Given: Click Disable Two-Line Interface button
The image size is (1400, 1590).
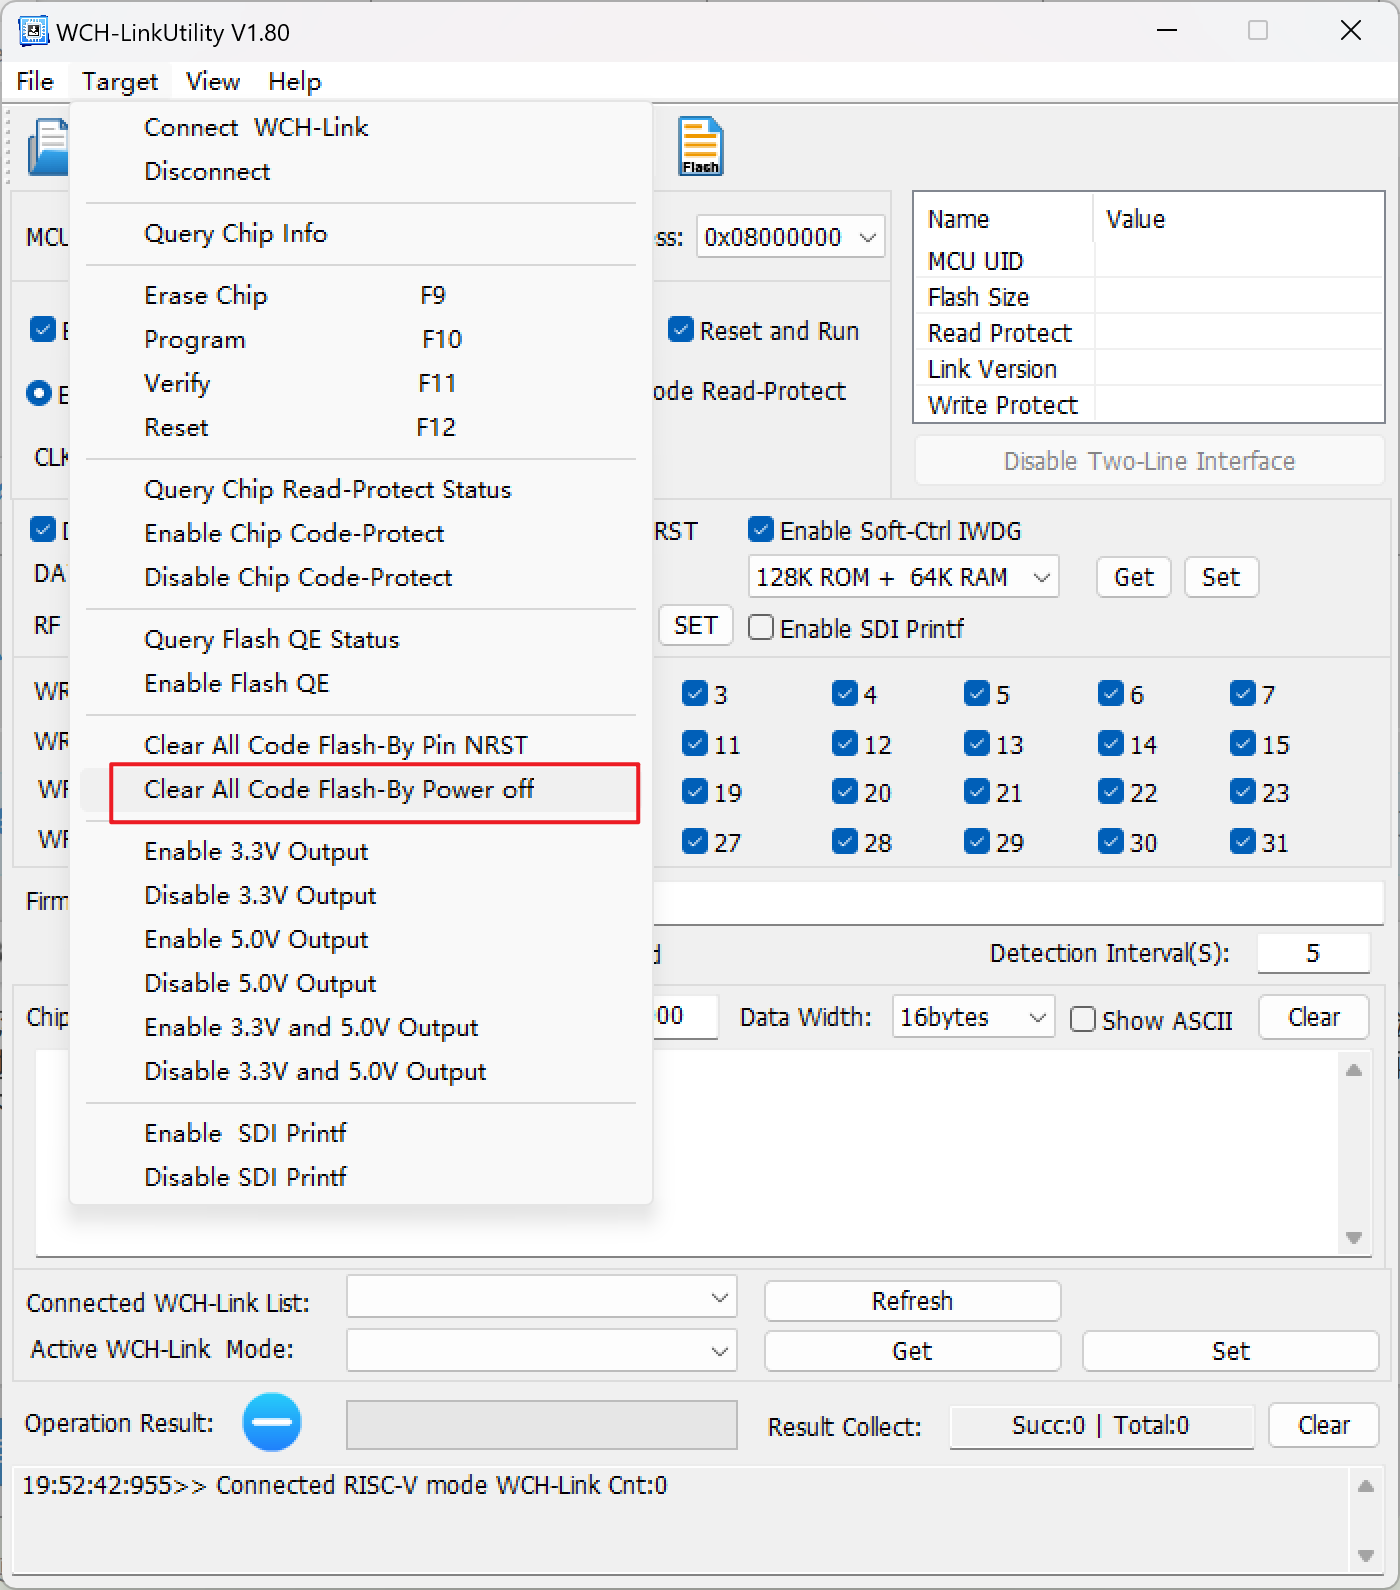Looking at the screenshot, I should (1149, 461).
